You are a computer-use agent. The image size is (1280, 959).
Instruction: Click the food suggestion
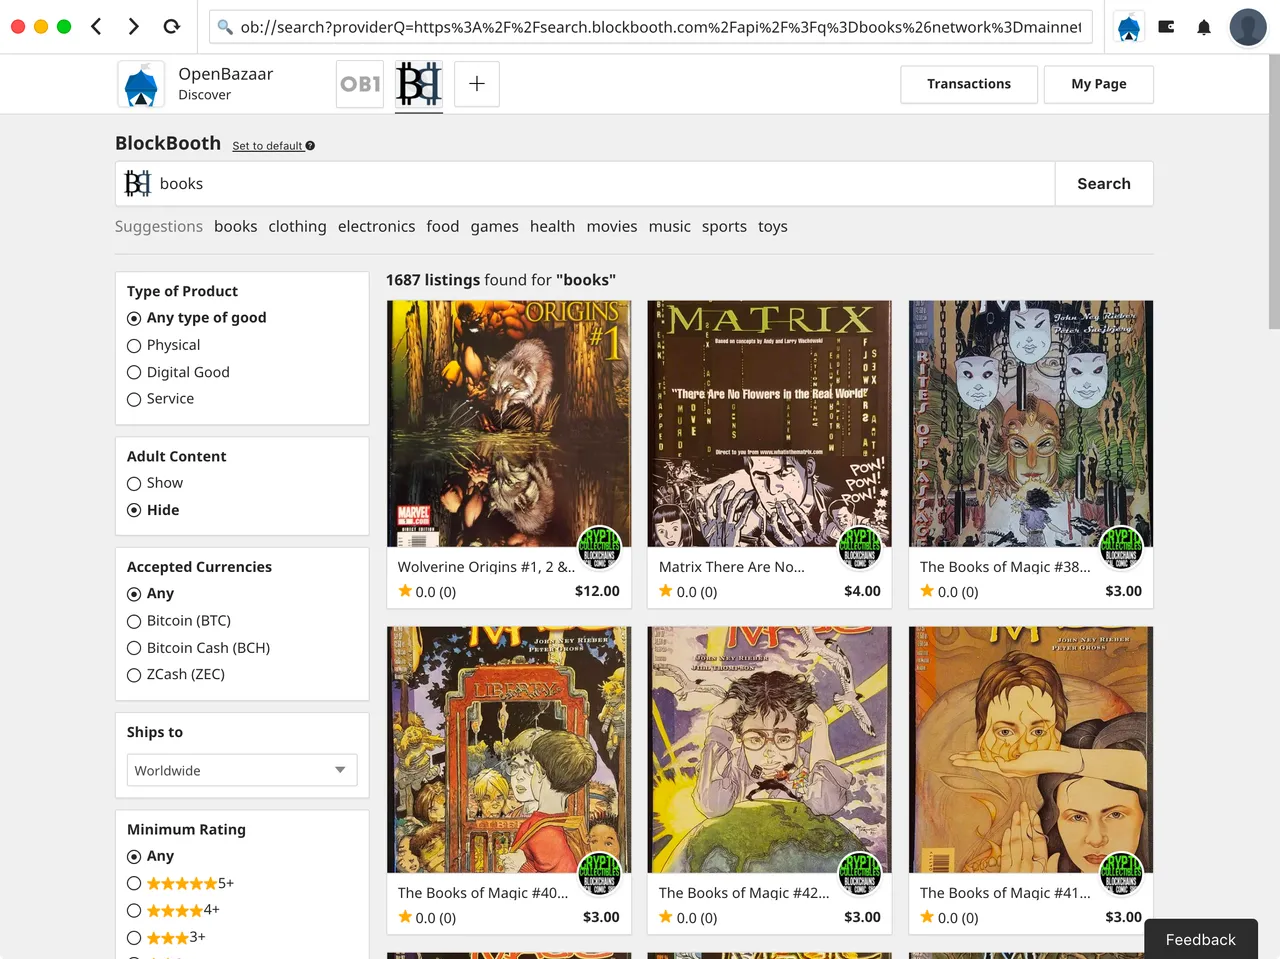[x=443, y=227]
